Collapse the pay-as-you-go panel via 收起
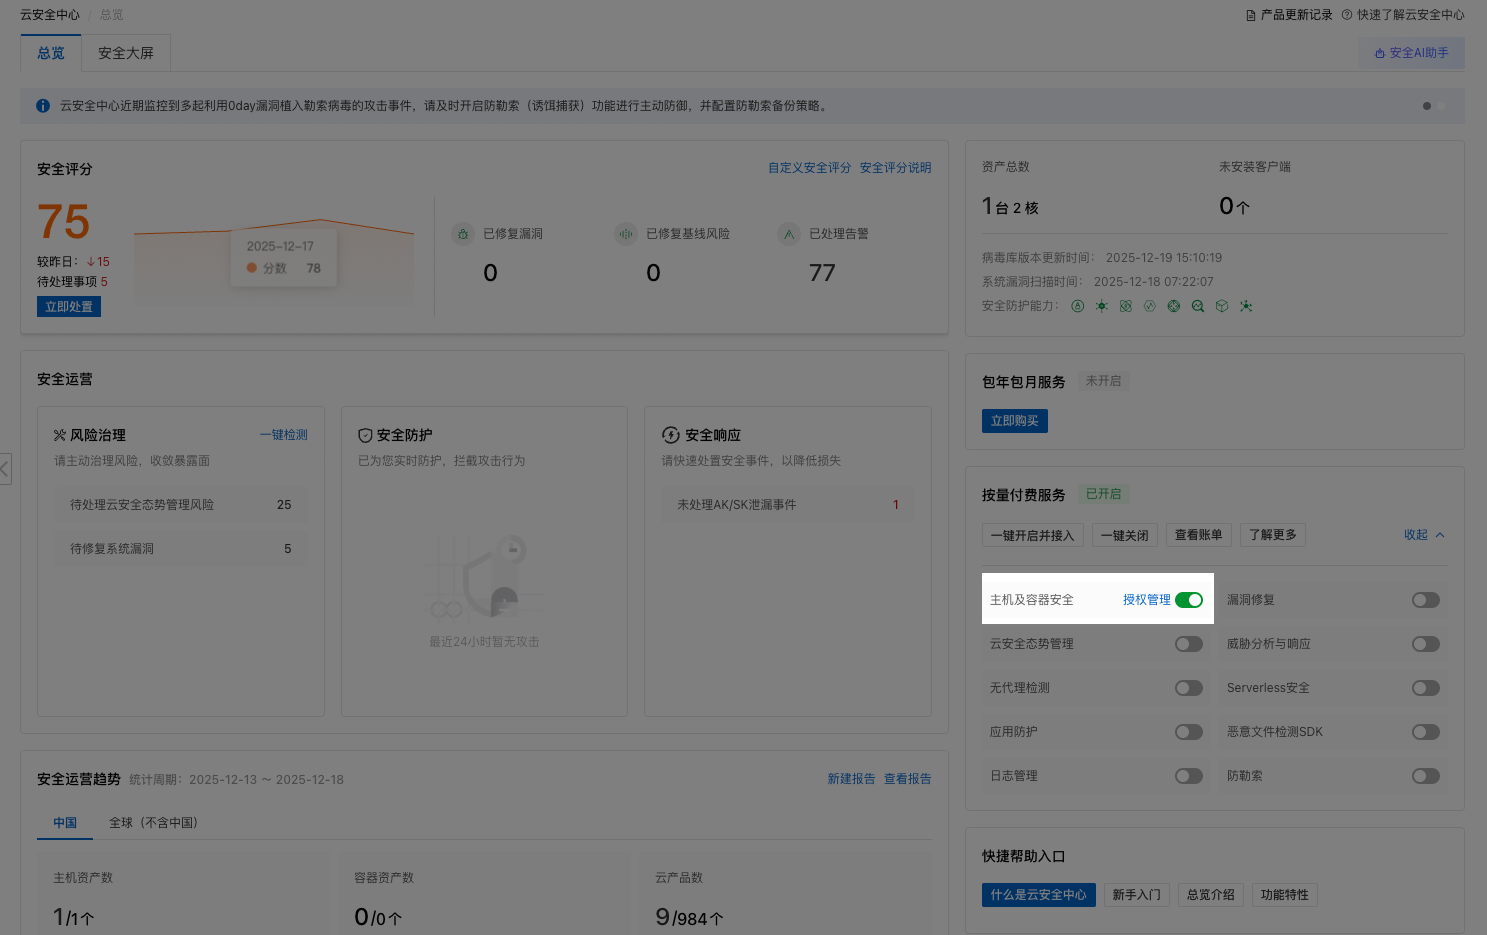 (1424, 535)
